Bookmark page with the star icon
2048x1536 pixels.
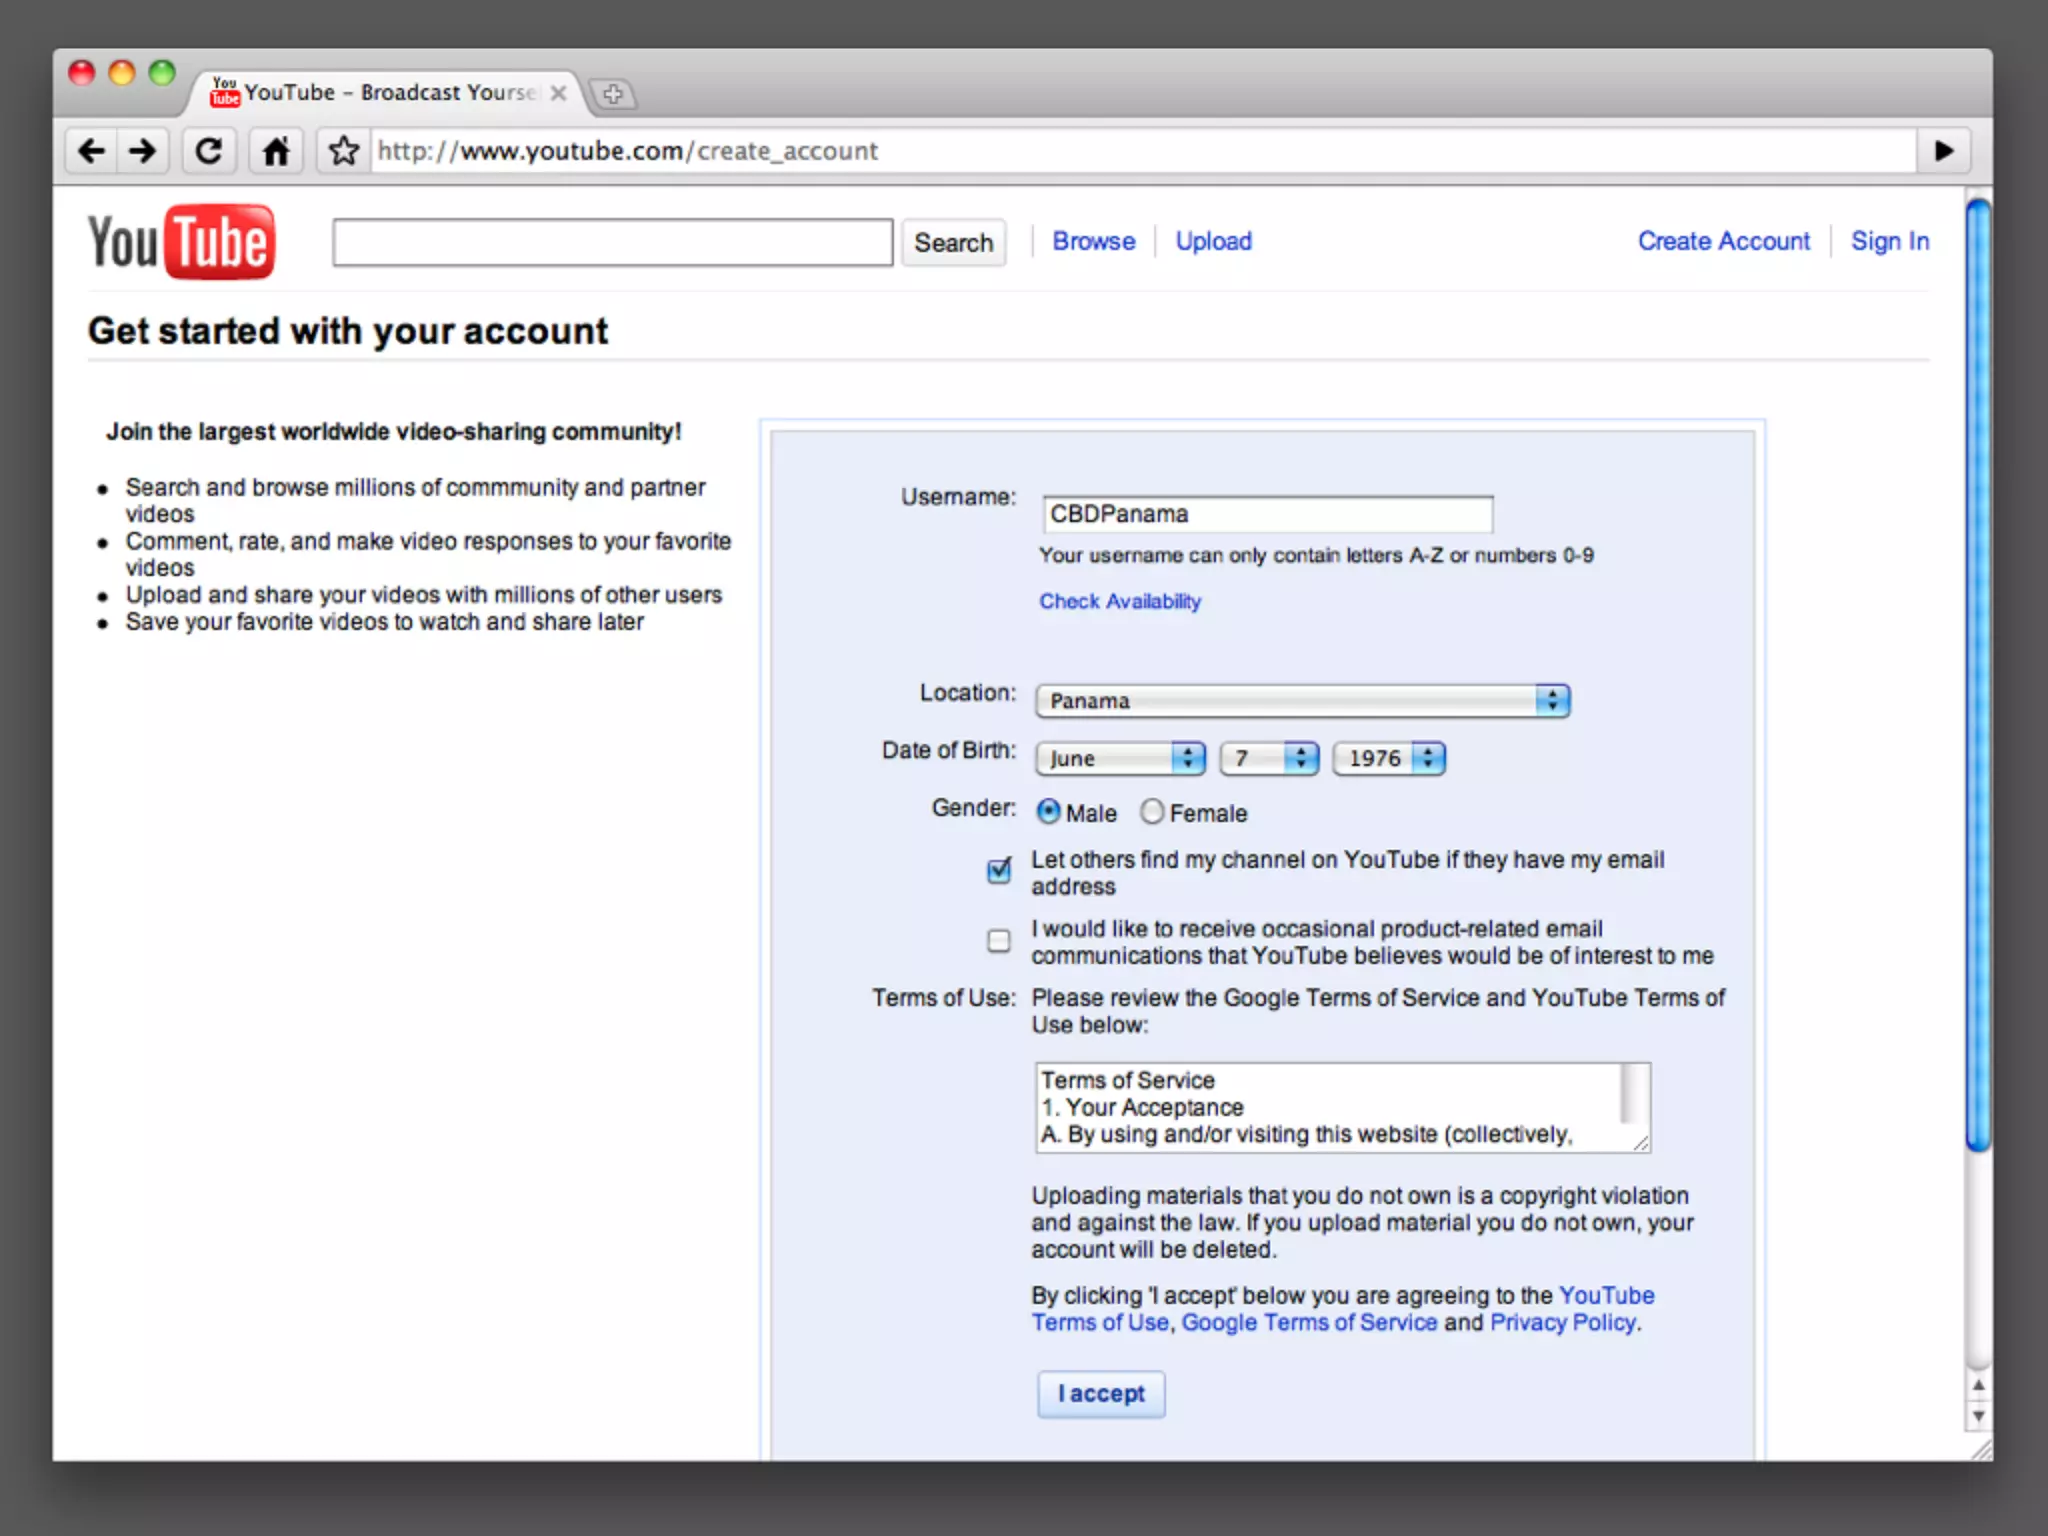(x=344, y=151)
